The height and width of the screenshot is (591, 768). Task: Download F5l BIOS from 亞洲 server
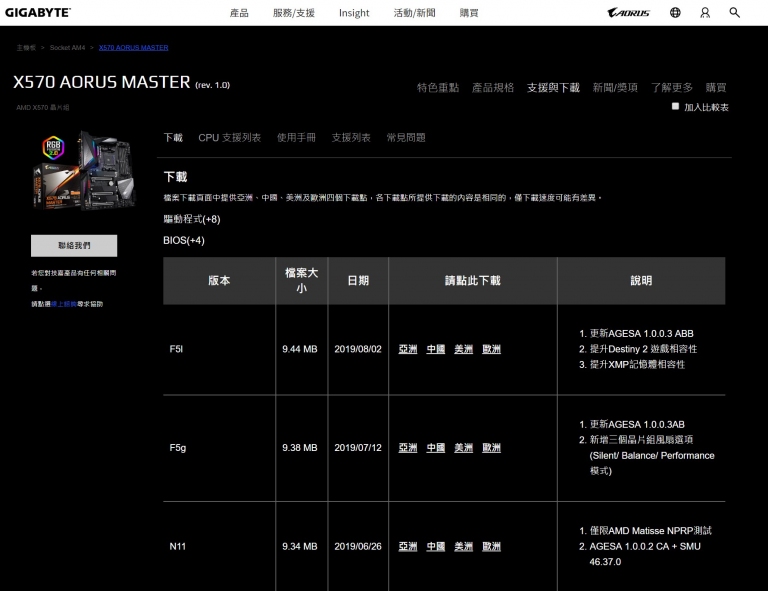tap(408, 349)
